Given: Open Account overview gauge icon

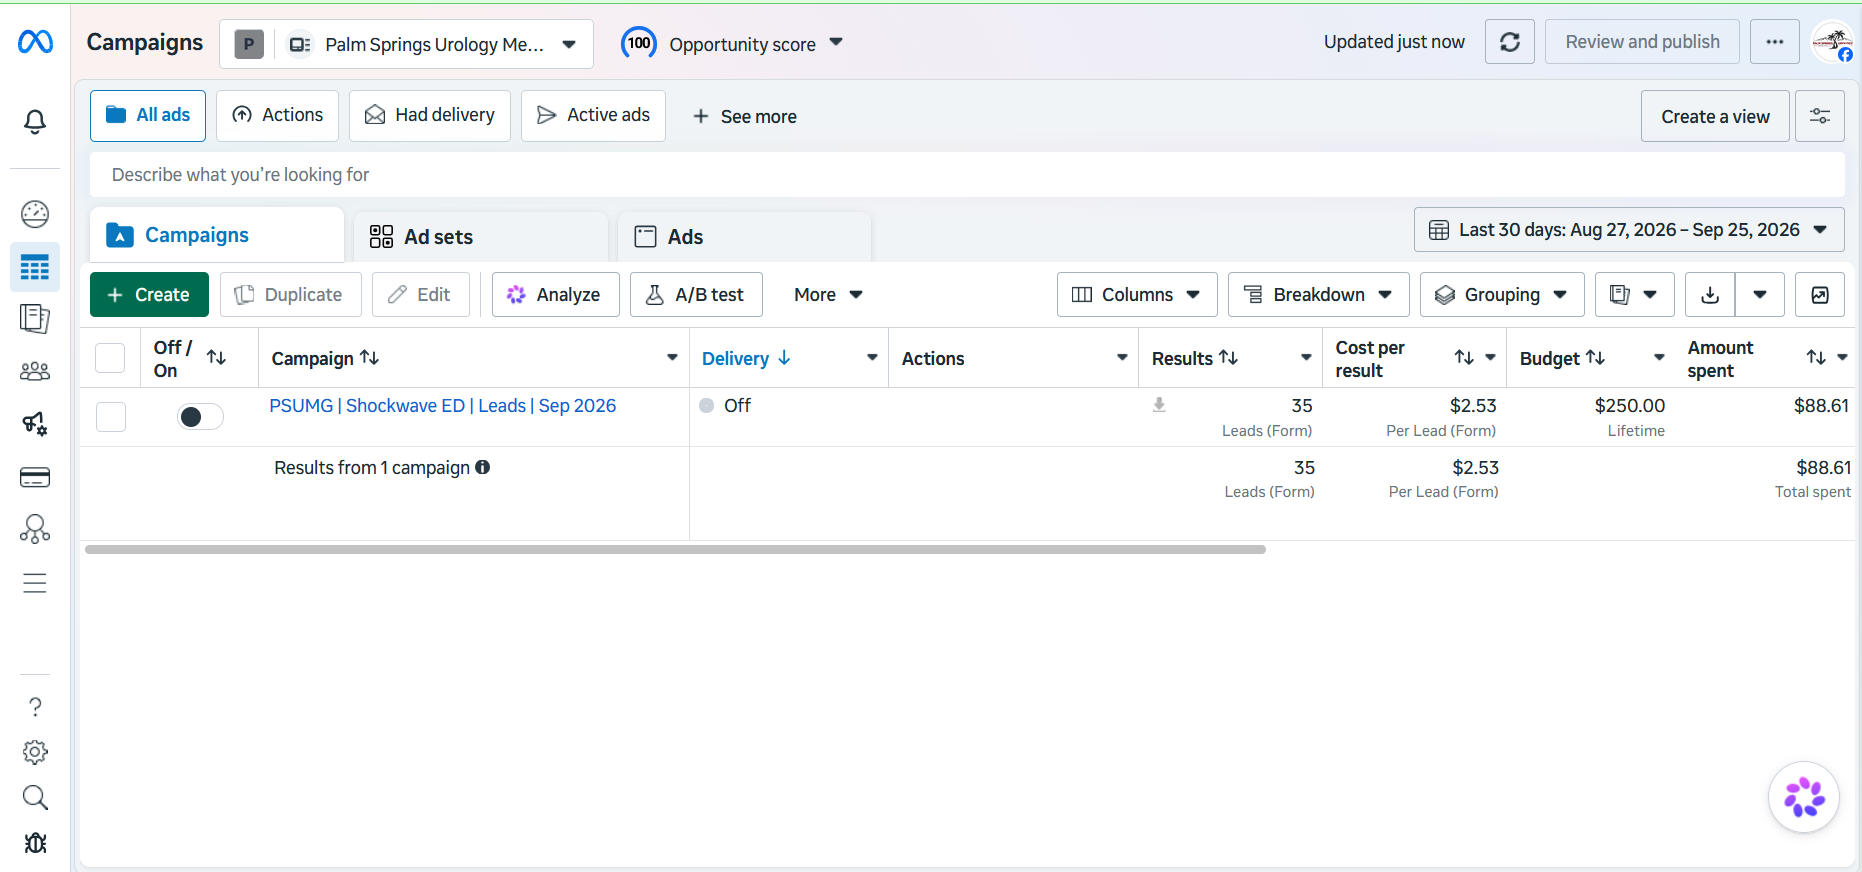Looking at the screenshot, I should [35, 214].
